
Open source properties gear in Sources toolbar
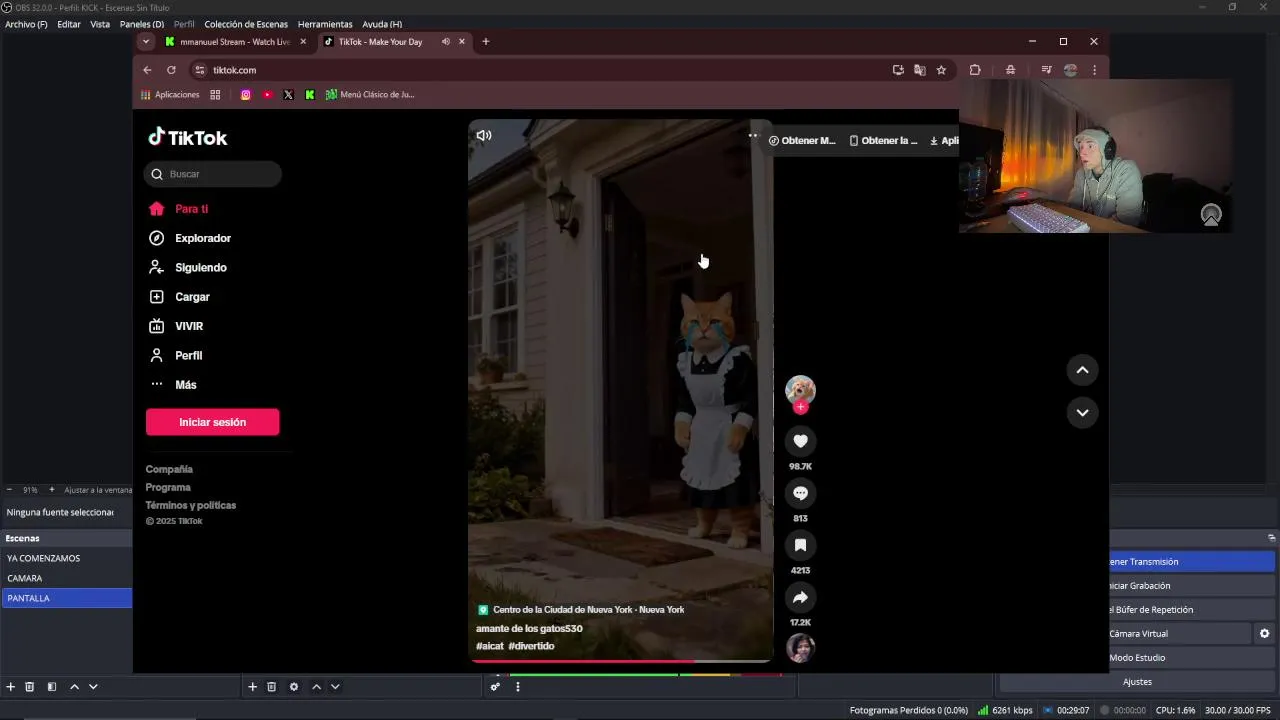(294, 687)
